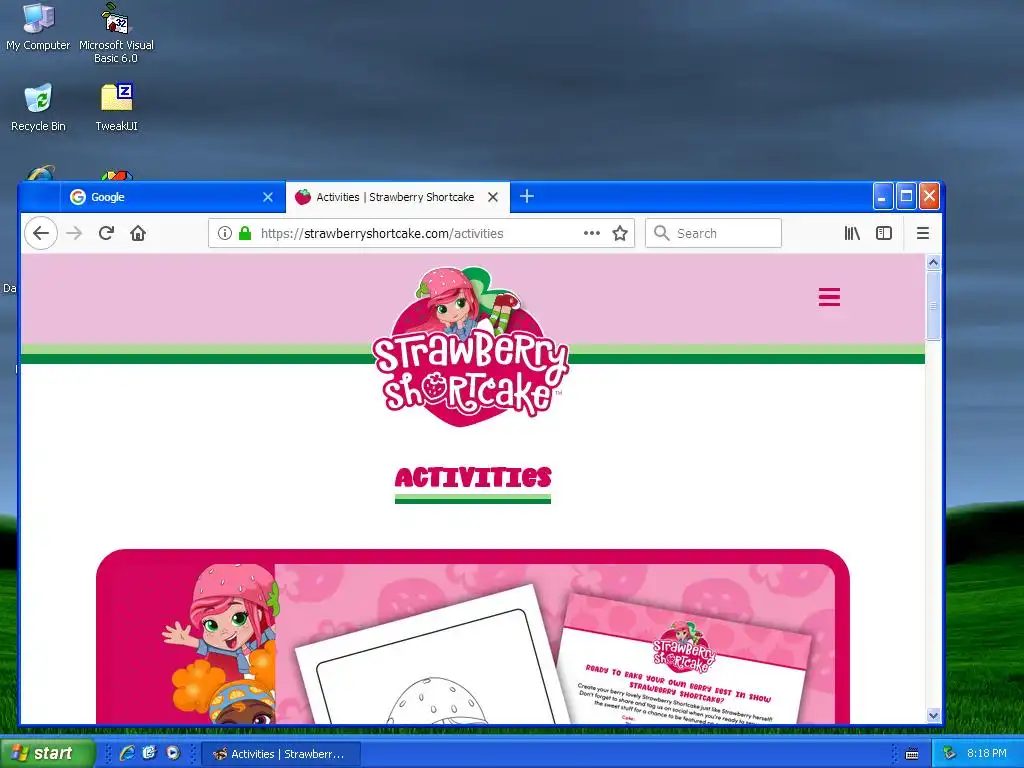Open the site's pink hamburger menu
This screenshot has width=1024, height=768.
(829, 296)
